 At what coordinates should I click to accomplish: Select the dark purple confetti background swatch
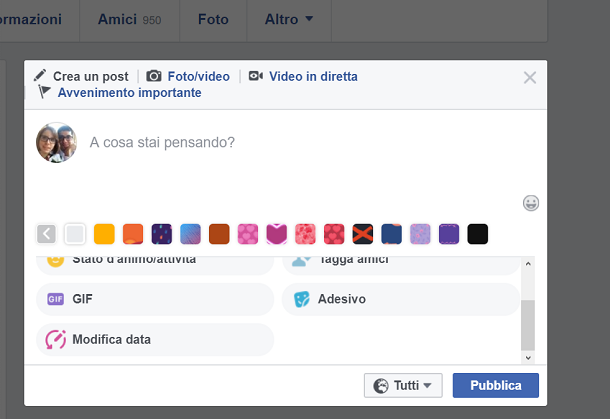(162, 234)
